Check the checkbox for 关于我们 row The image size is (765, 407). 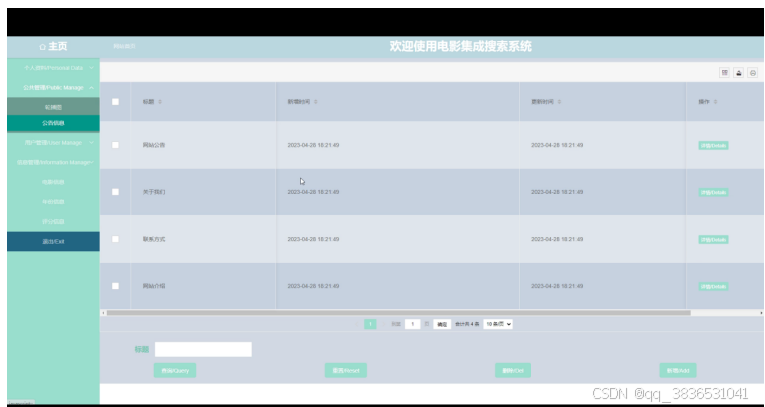point(115,192)
